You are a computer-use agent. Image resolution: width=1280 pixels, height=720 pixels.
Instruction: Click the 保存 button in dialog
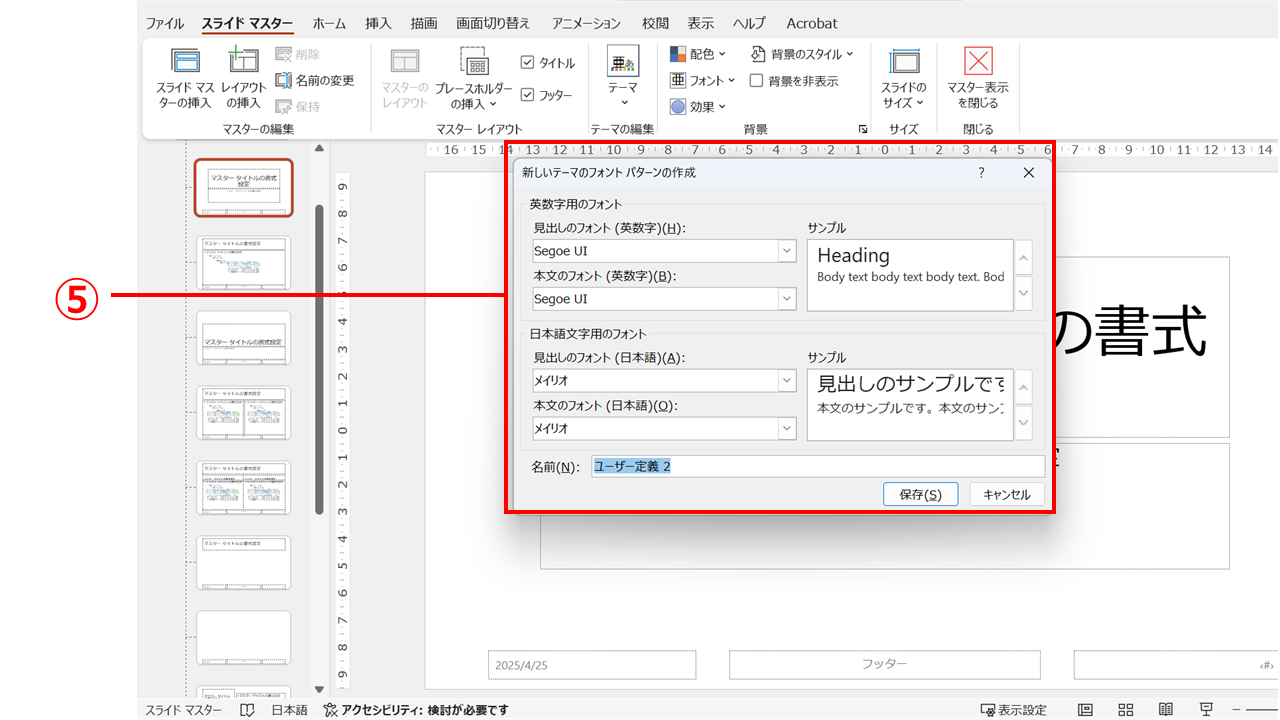(920, 494)
